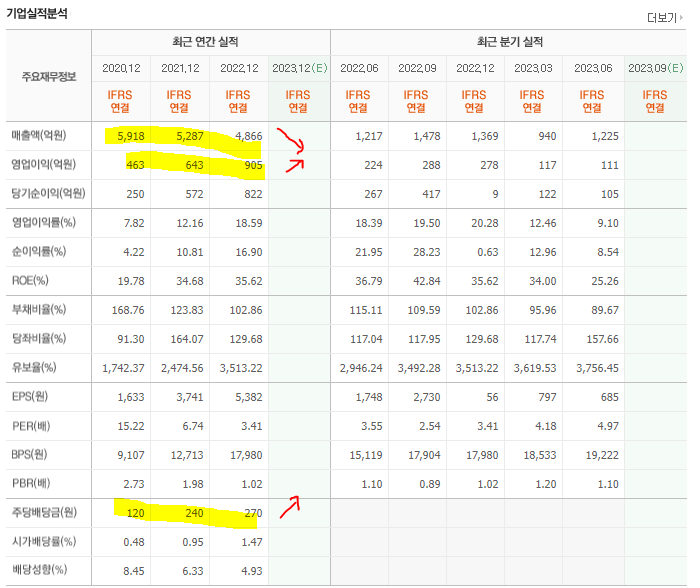Click the 2022.09 quarterly column header
The height and width of the screenshot is (588, 700).
[417, 68]
